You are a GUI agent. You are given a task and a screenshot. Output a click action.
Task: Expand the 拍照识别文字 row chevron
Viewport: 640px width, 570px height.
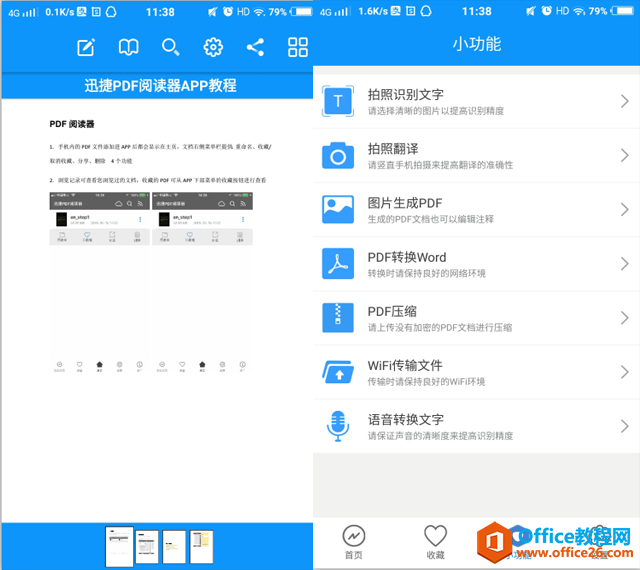624,101
